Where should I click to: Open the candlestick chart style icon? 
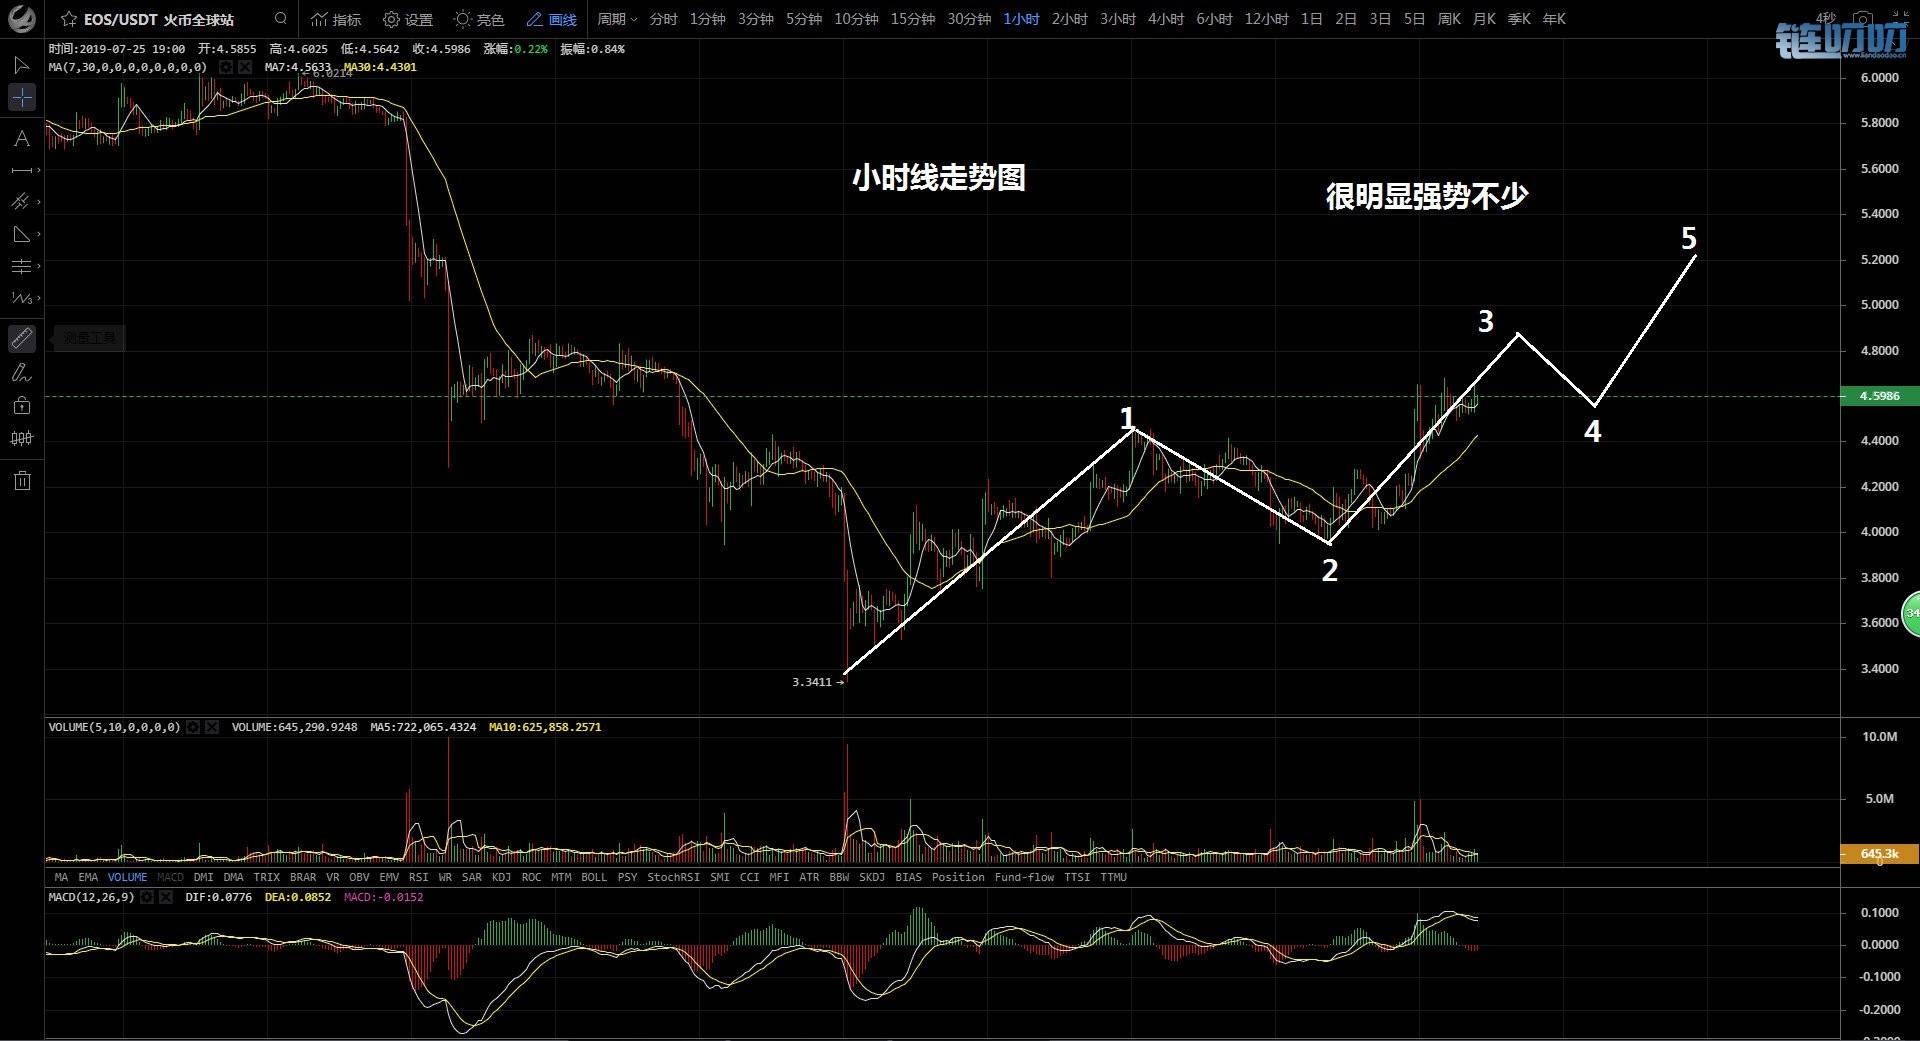click(x=21, y=438)
